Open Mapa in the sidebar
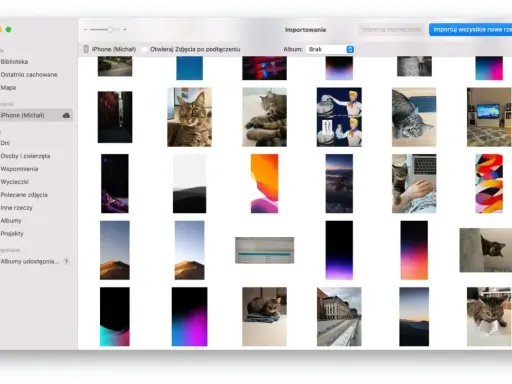512x384 pixels. coord(8,88)
